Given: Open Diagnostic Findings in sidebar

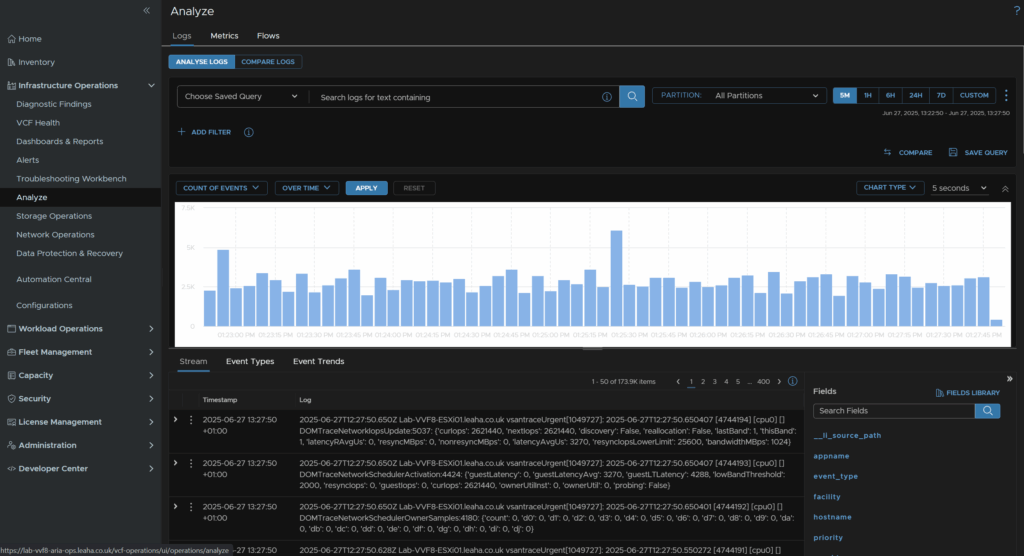Looking at the screenshot, I should pos(54,104).
